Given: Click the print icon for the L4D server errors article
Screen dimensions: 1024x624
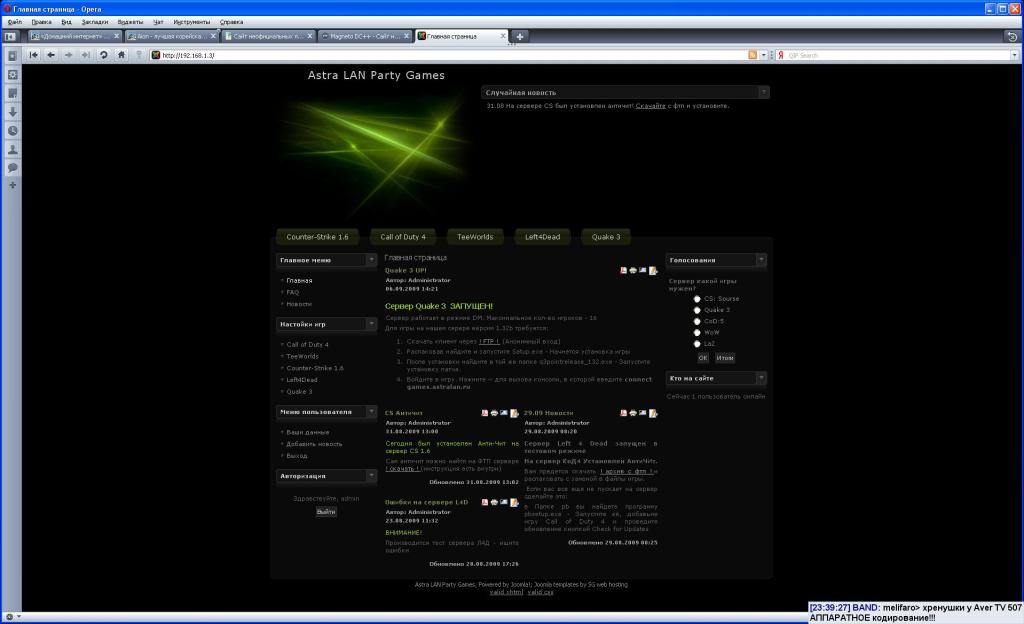Looking at the screenshot, I should coord(494,503).
